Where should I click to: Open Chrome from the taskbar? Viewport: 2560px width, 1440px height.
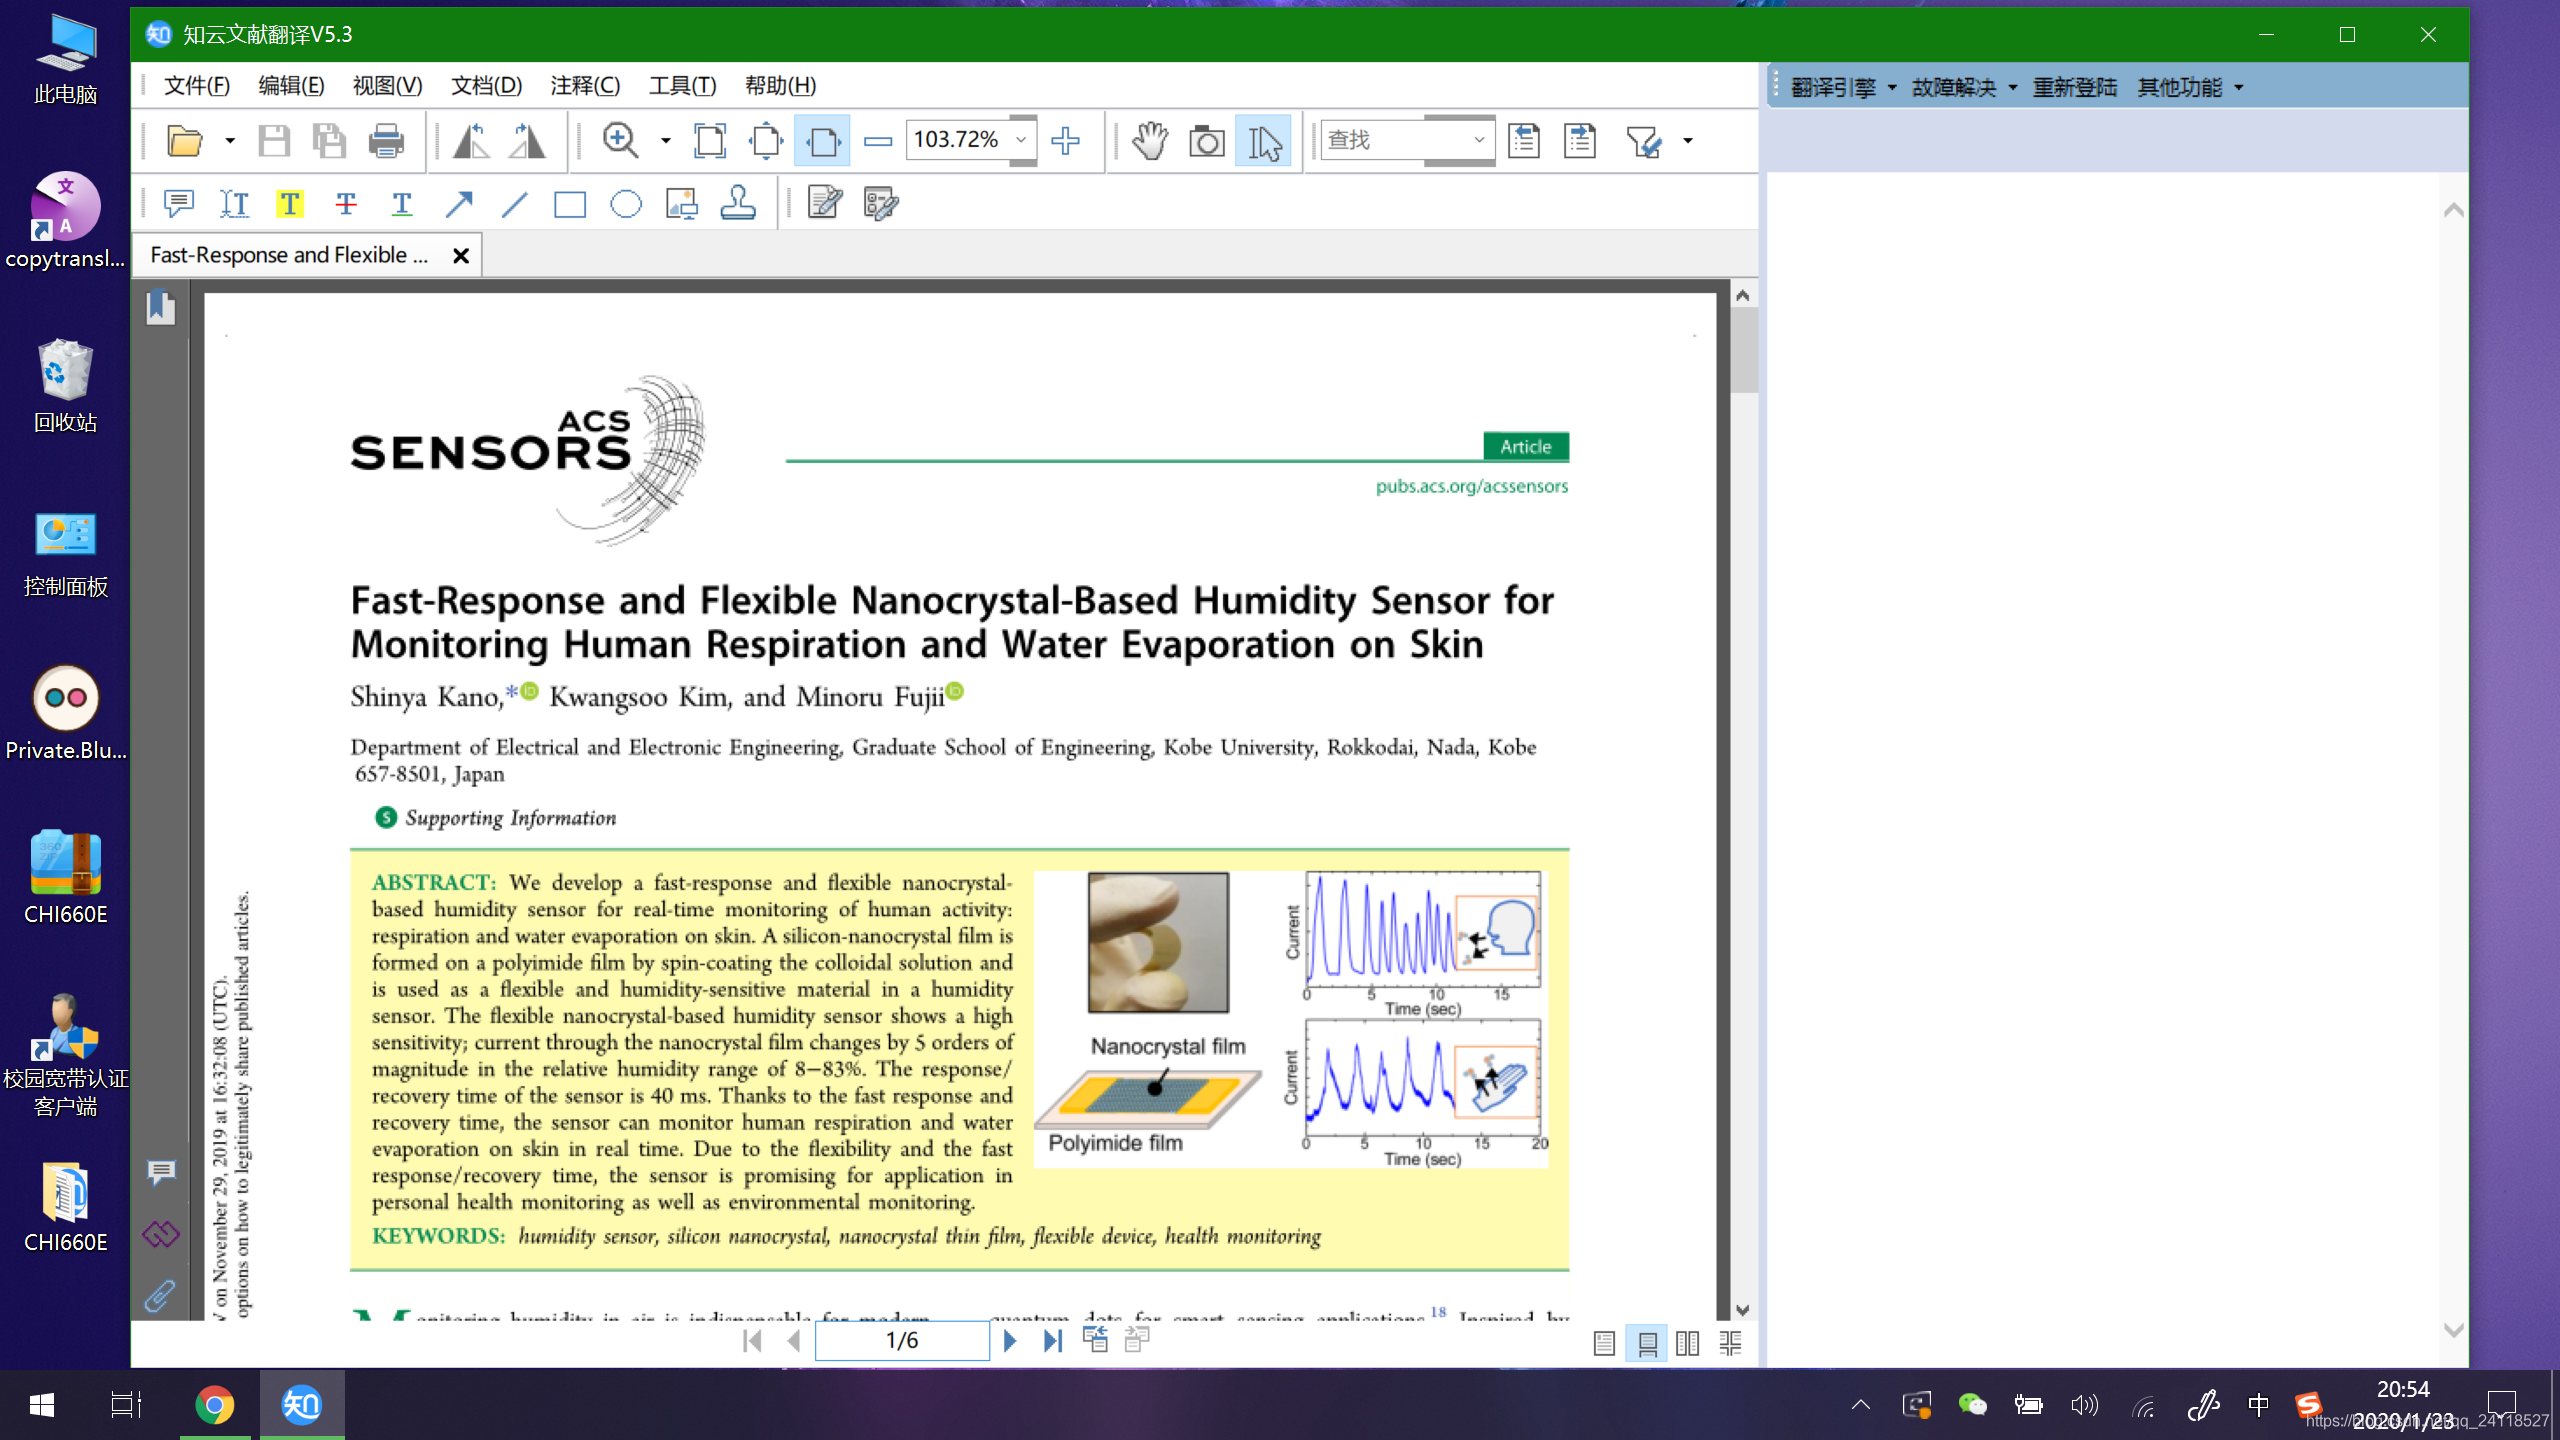click(214, 1405)
